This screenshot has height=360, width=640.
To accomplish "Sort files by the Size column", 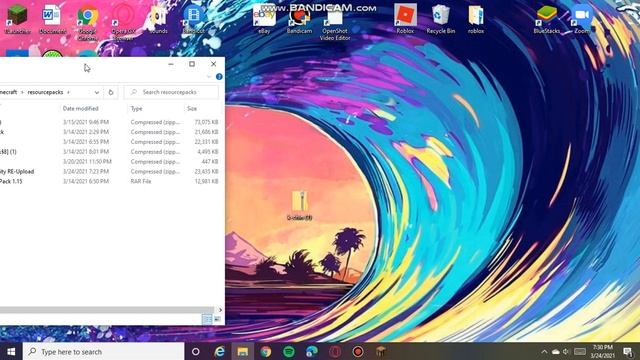I will (x=192, y=109).
